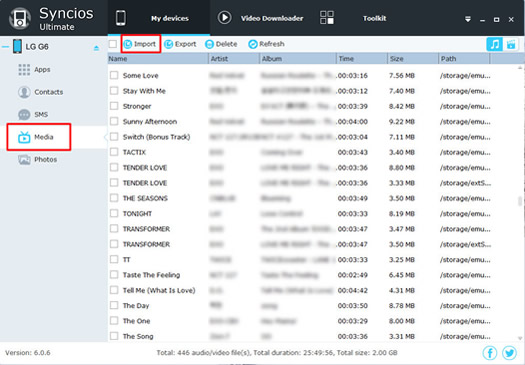Screen dimensions: 525x365
Task: Click the Contacts person icon
Action: point(24,92)
